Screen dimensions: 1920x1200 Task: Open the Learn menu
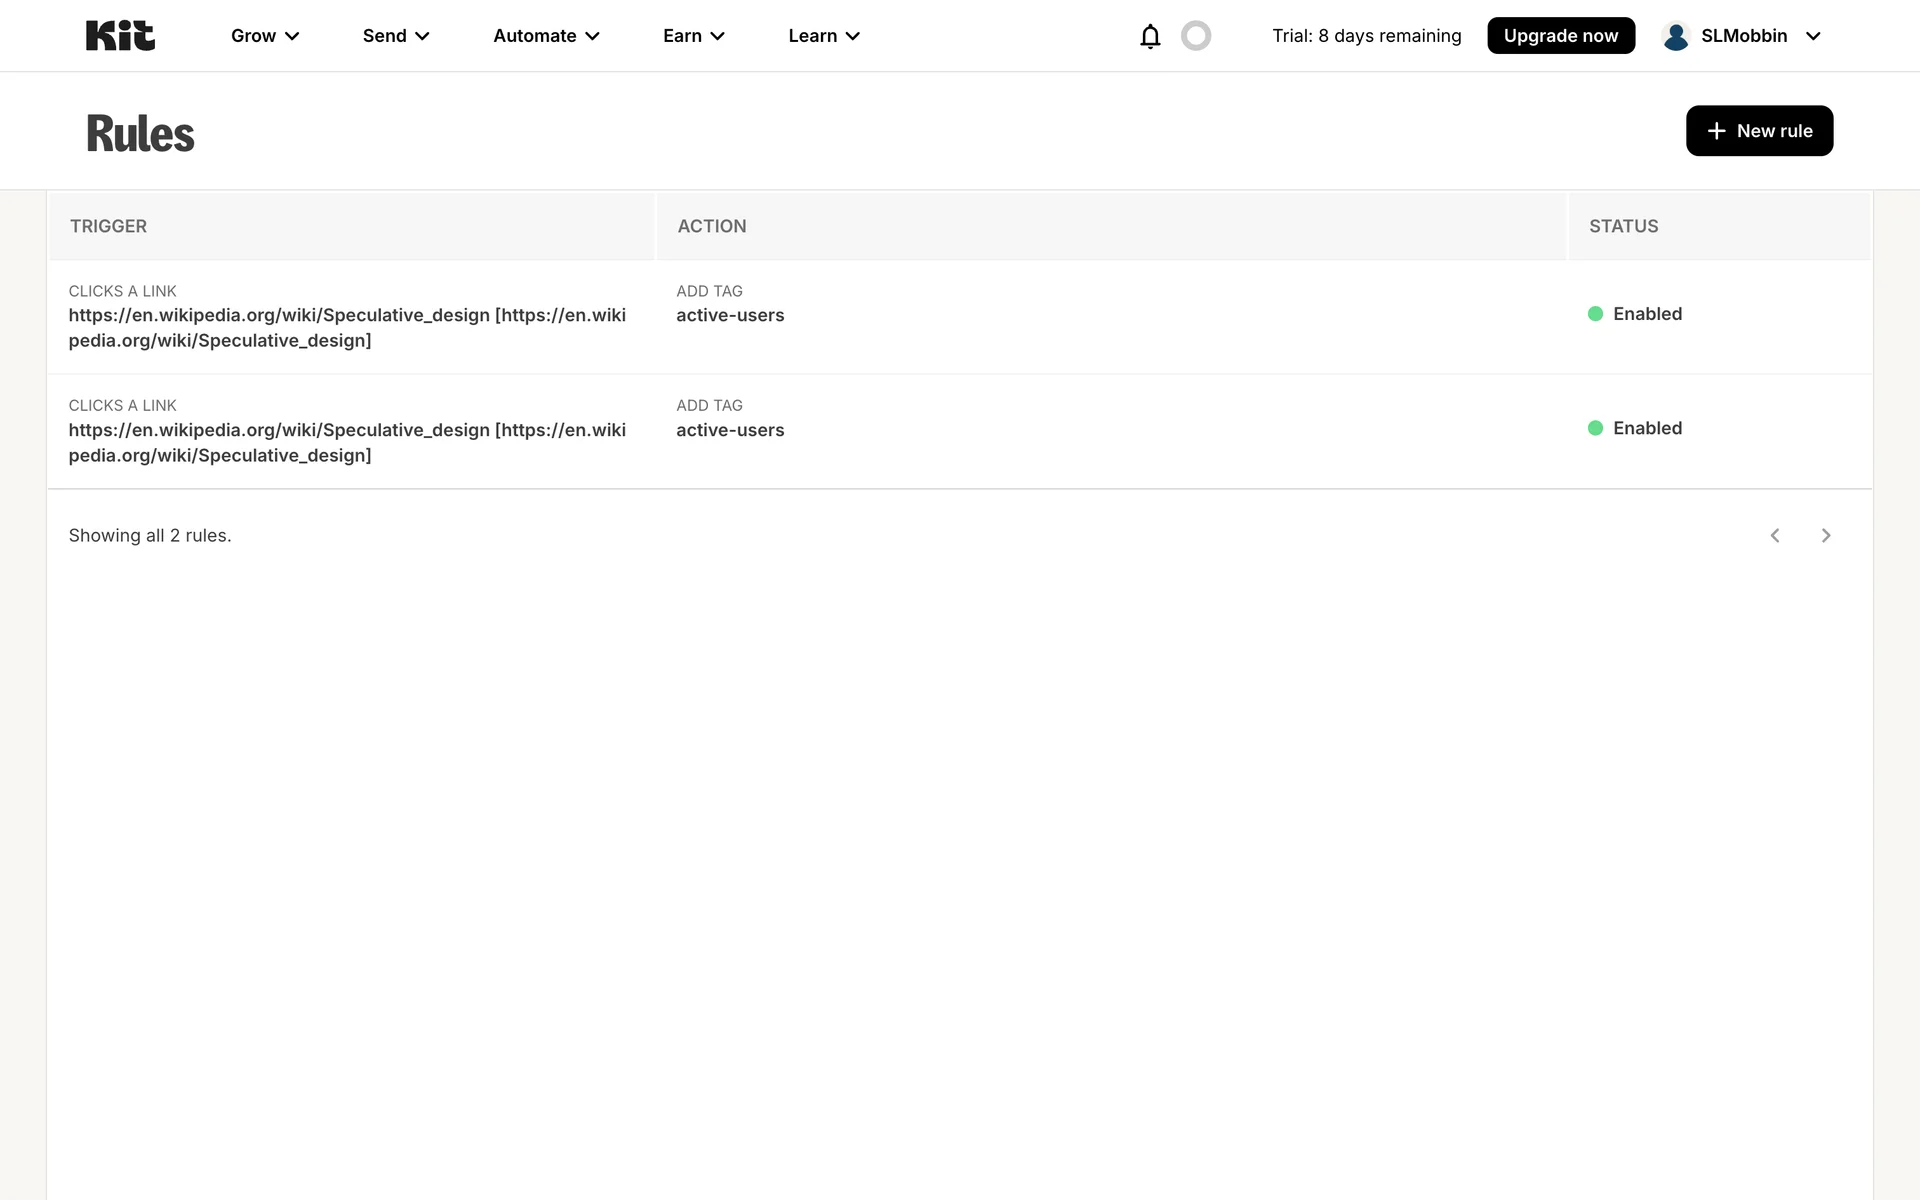[824, 36]
